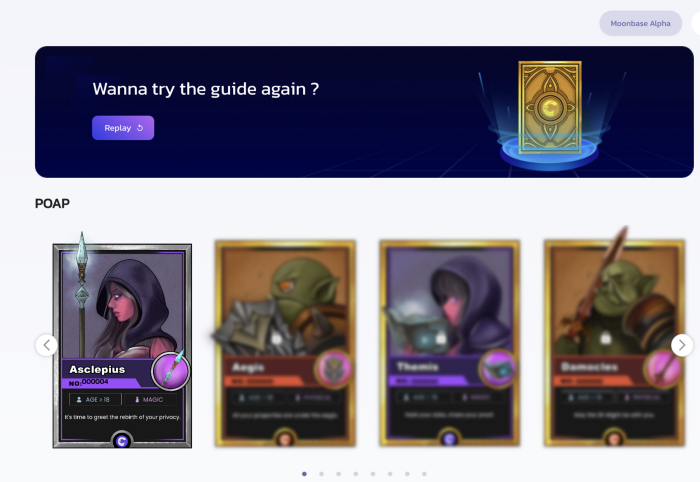Click the helmet badge on the Aegis card
700x482 pixels.
(333, 369)
